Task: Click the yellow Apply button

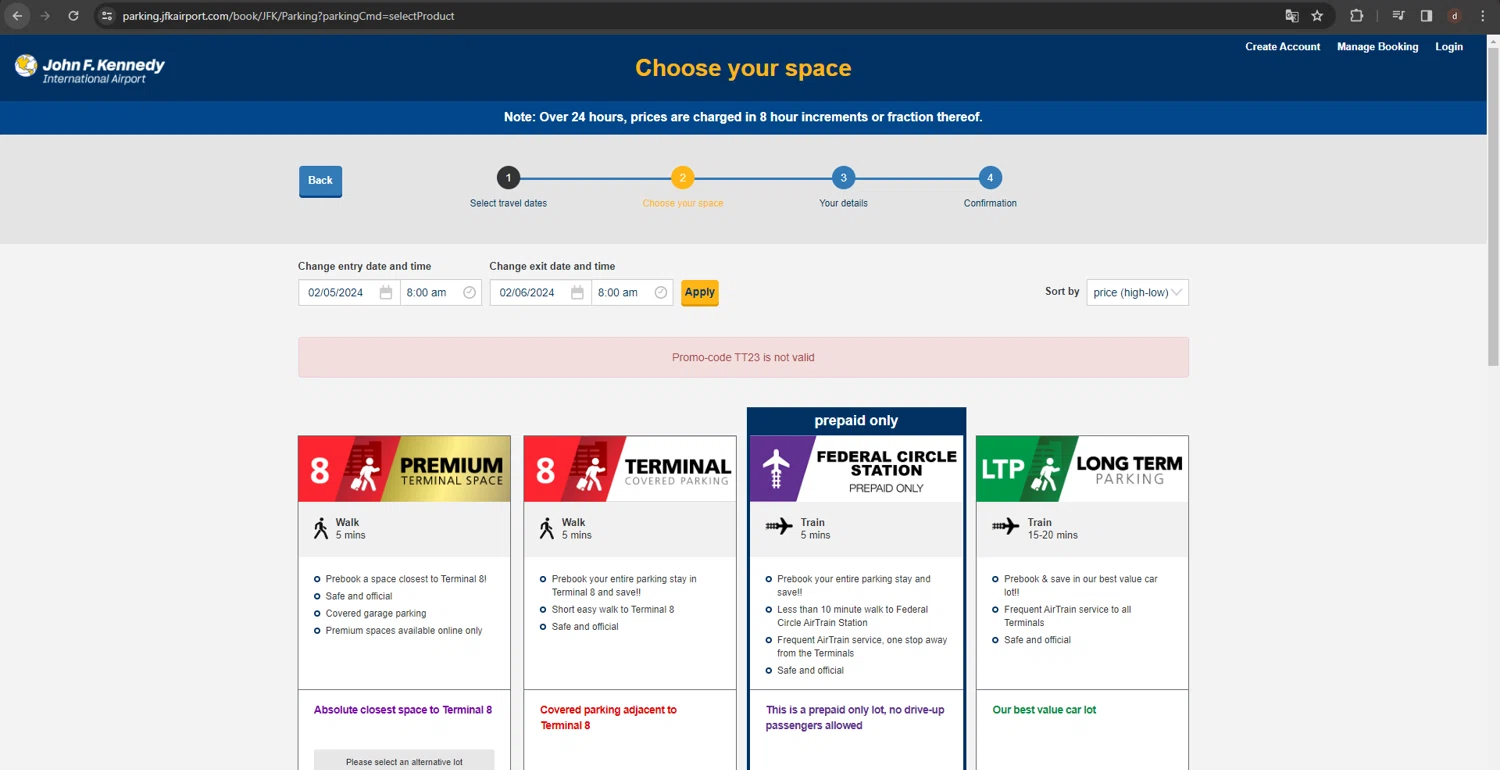Action: (x=699, y=293)
